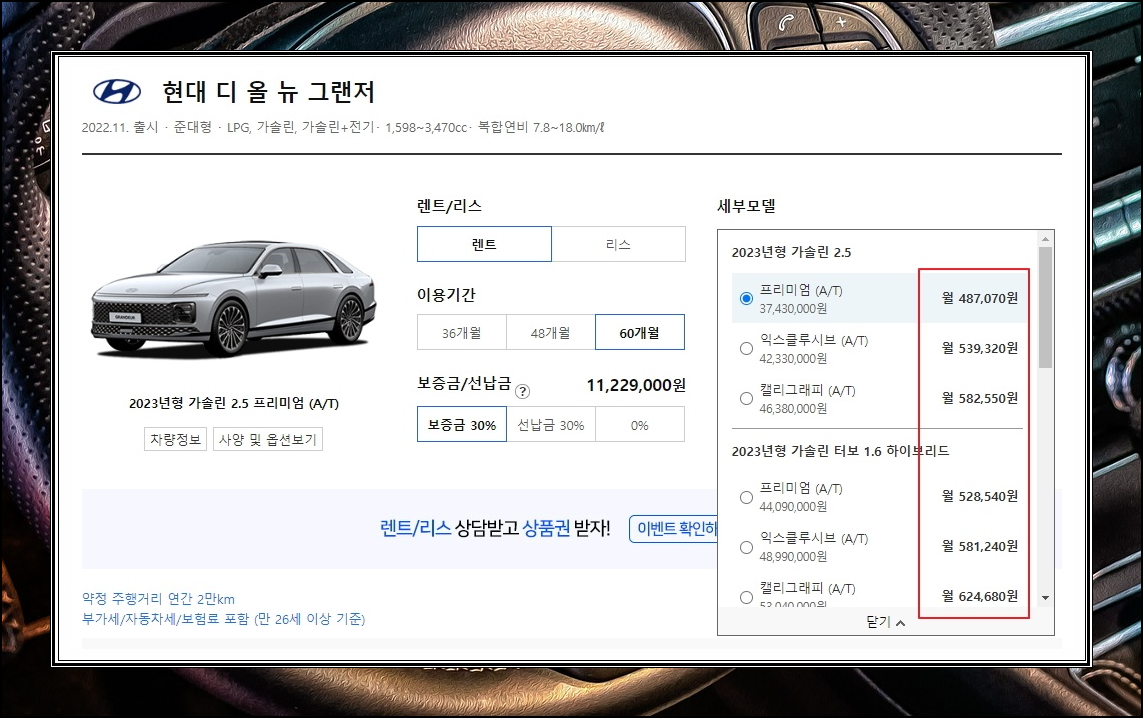Select hybrid 프리미엄 (A/T) 44,090,000원 radio button
This screenshot has width=1143, height=718.
pyautogui.click(x=746, y=497)
